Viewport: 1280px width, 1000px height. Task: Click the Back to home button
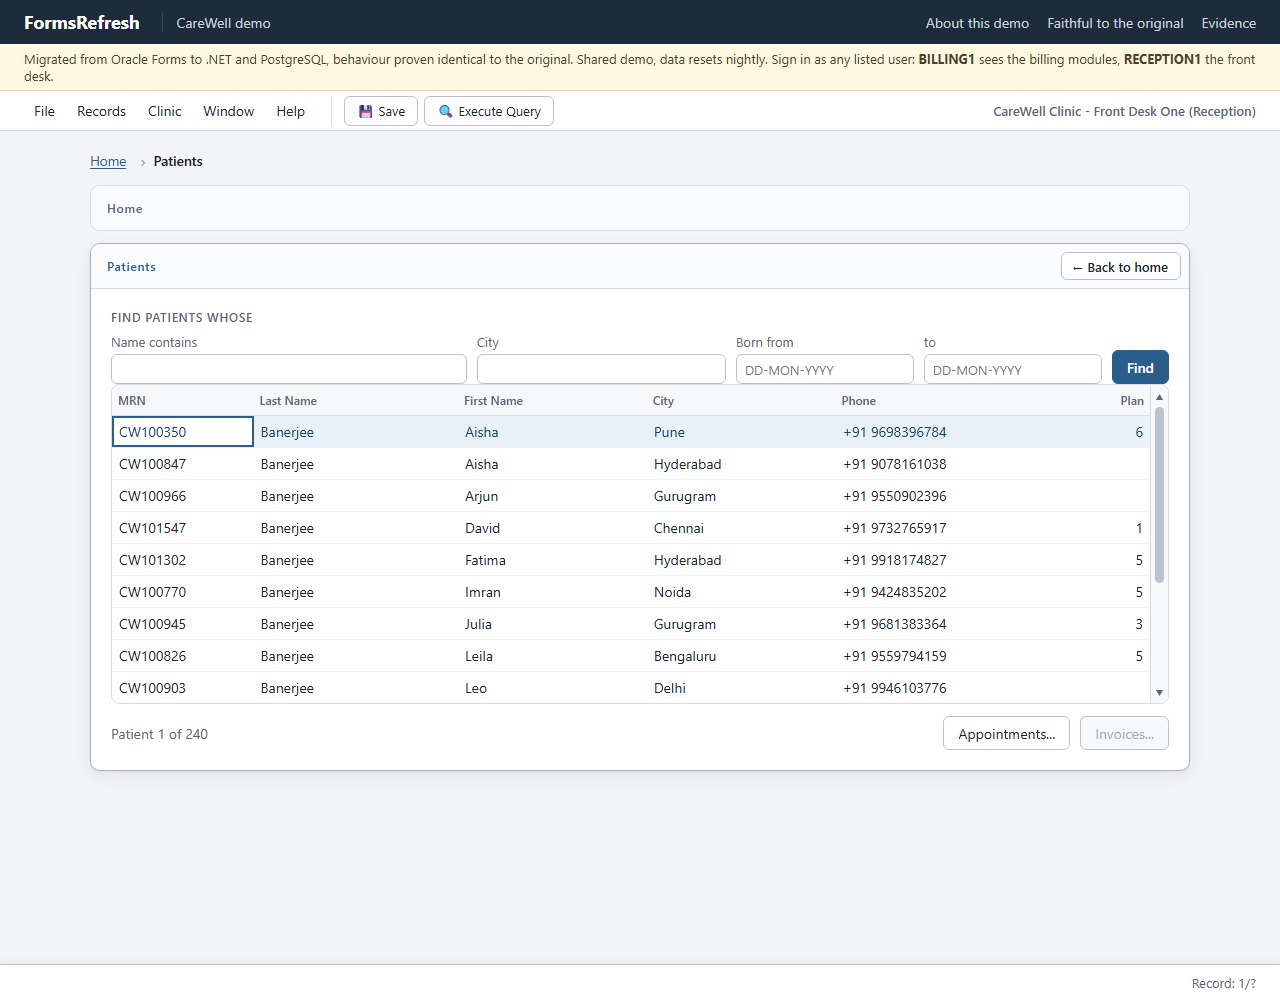coord(1121,267)
